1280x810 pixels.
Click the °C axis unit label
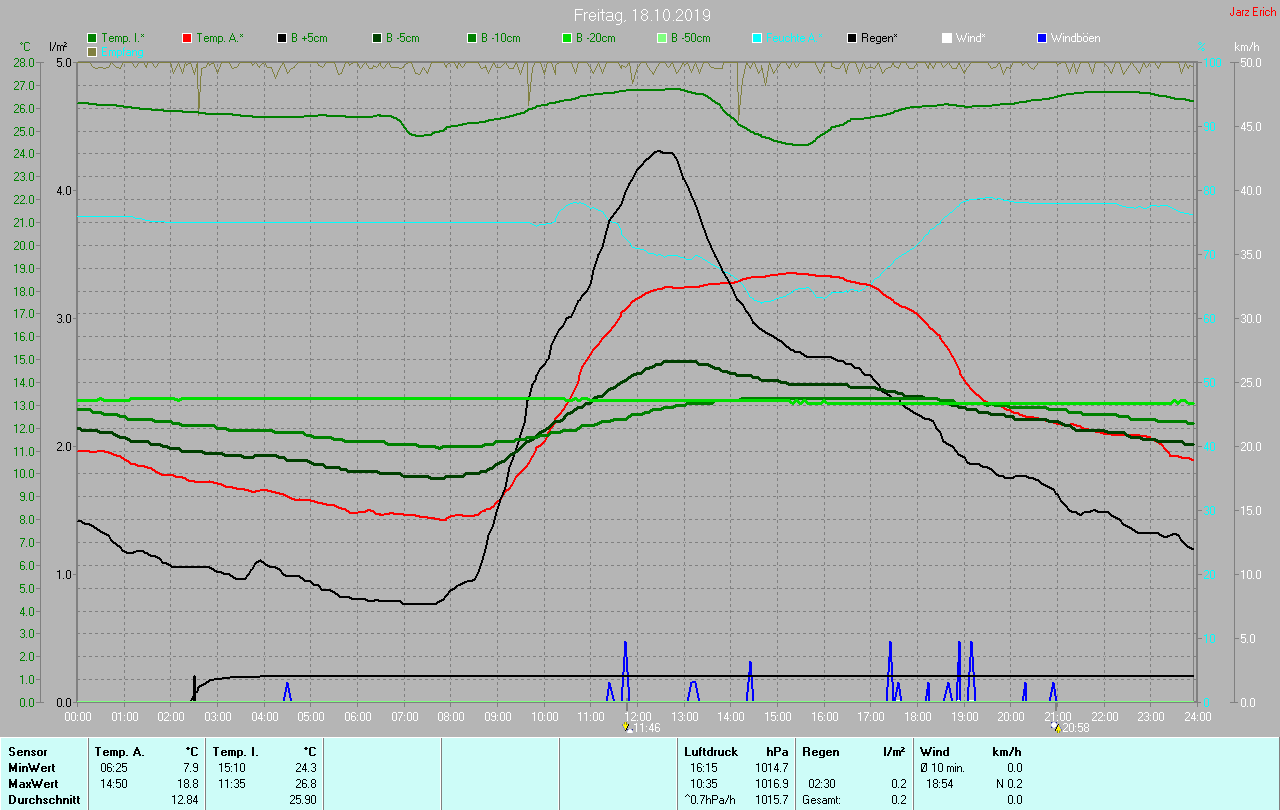(26, 47)
